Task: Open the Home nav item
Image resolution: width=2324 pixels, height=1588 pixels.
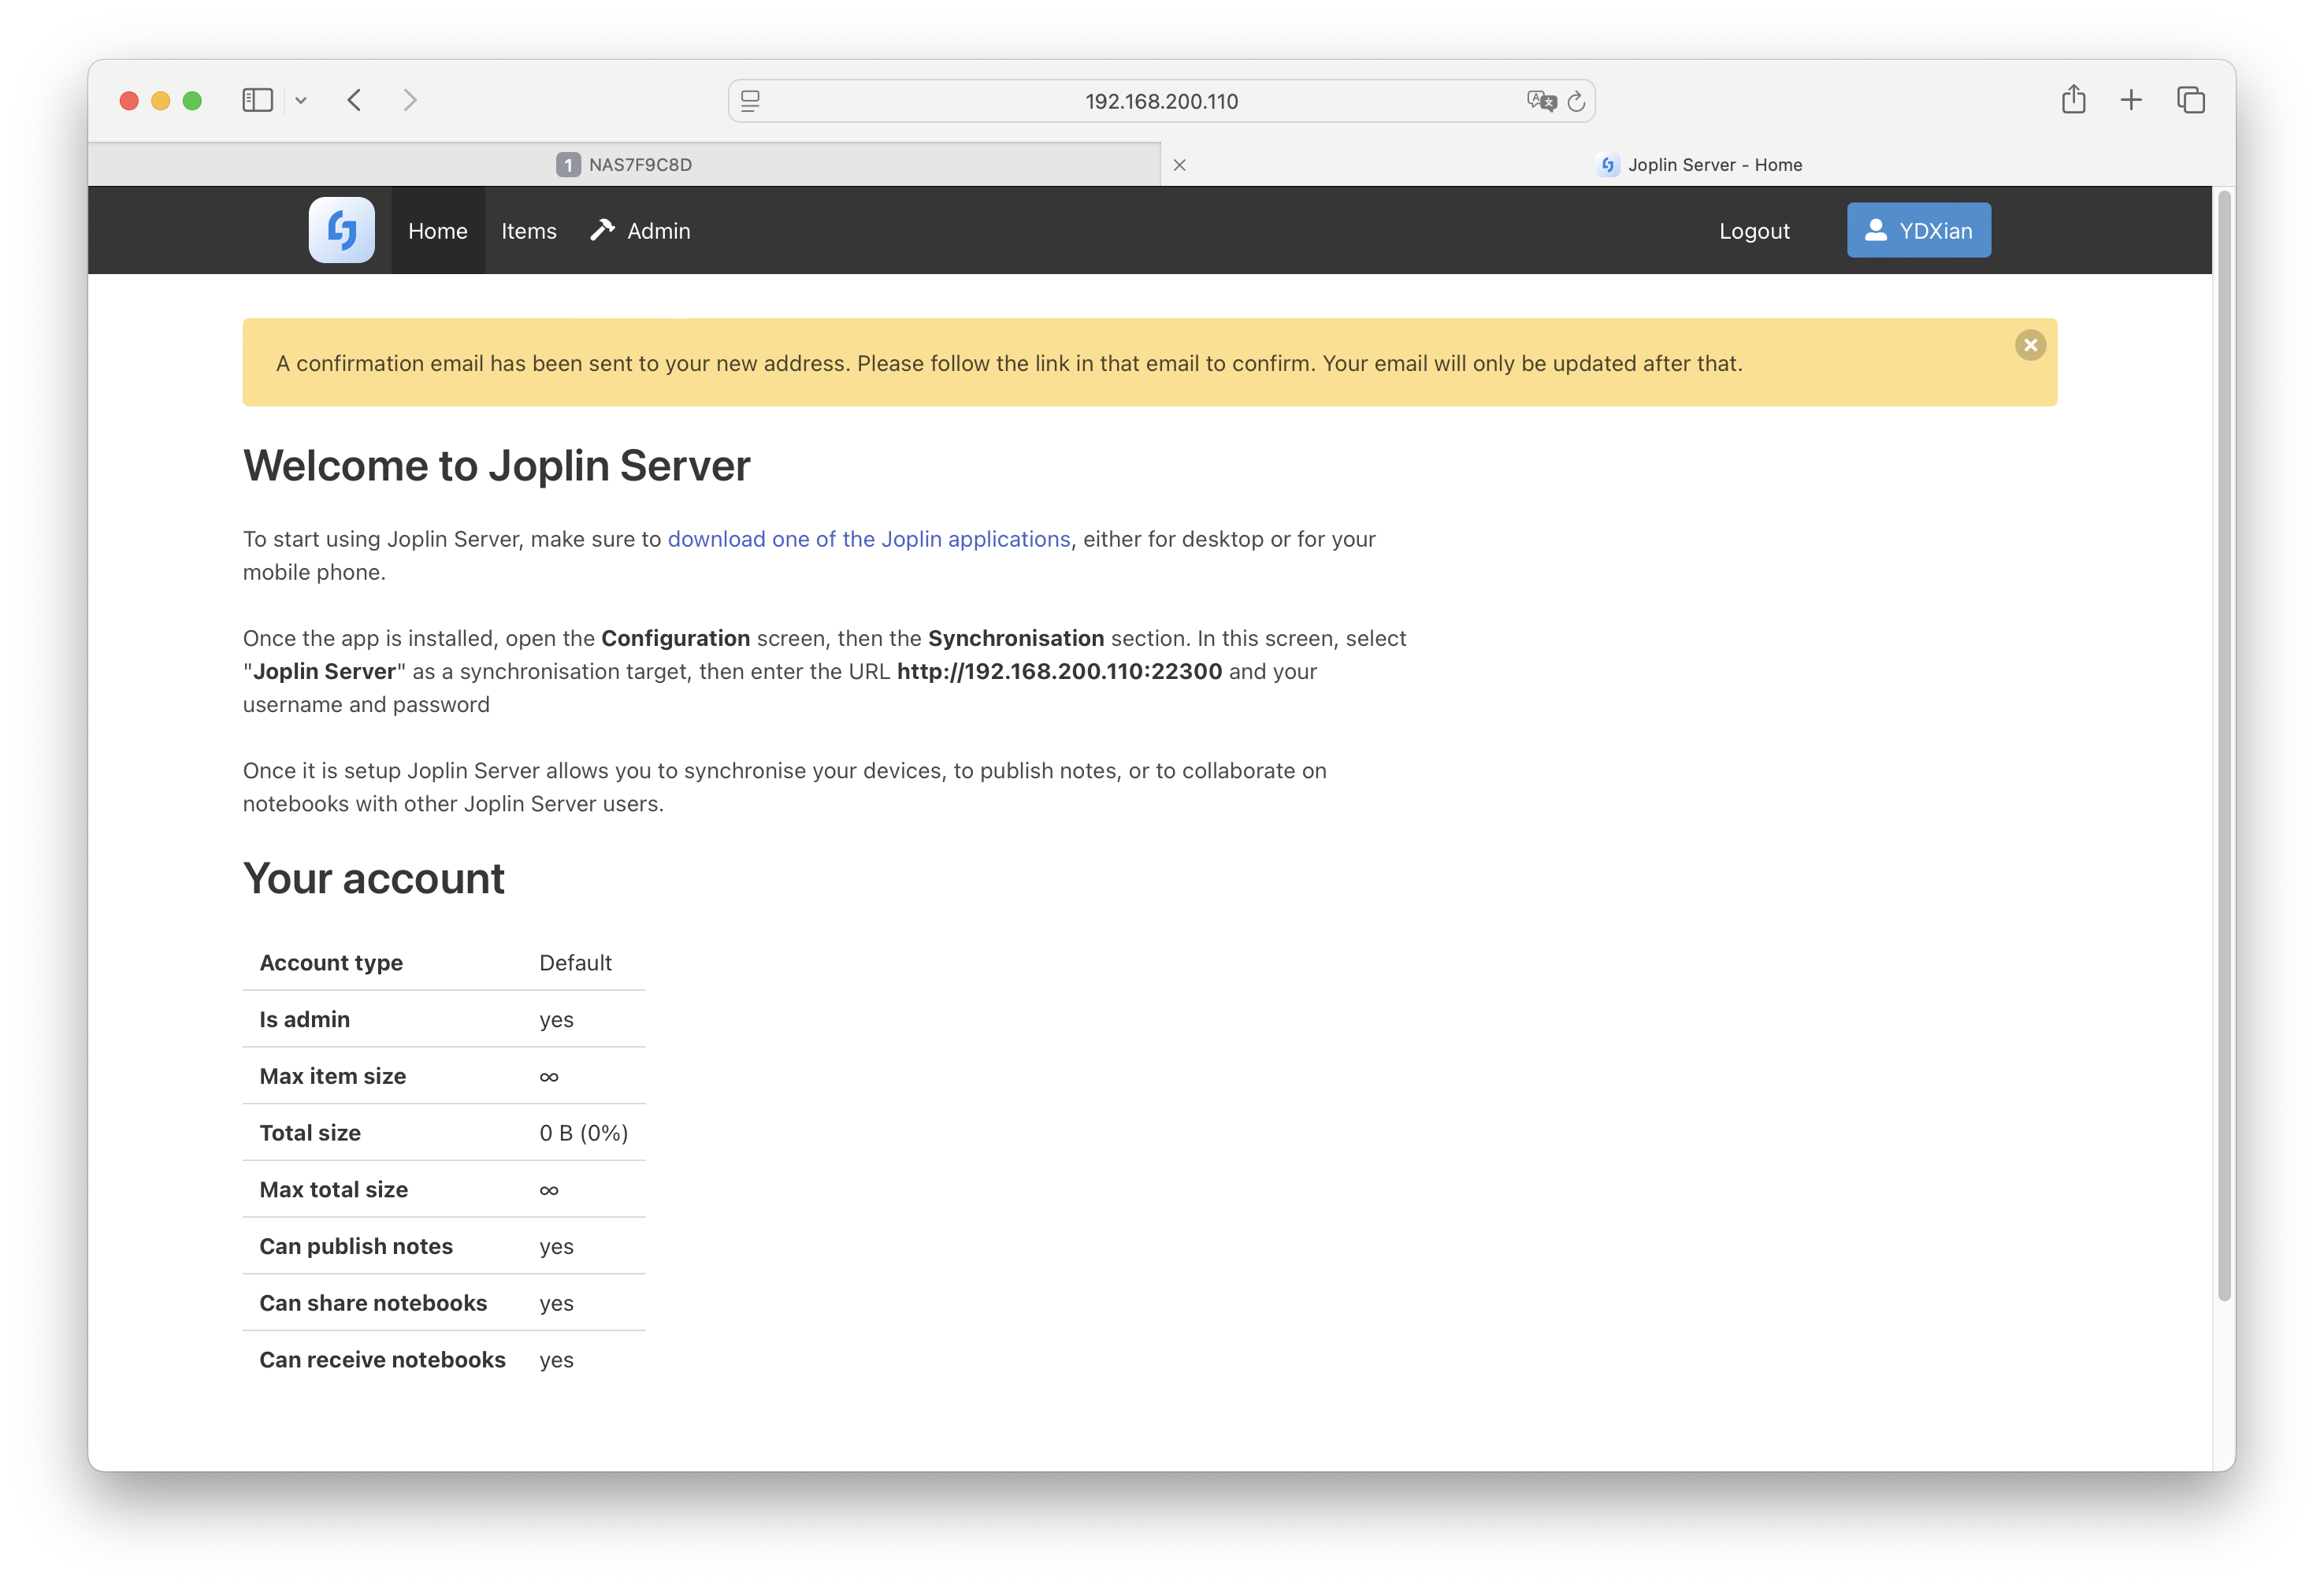Action: [437, 230]
